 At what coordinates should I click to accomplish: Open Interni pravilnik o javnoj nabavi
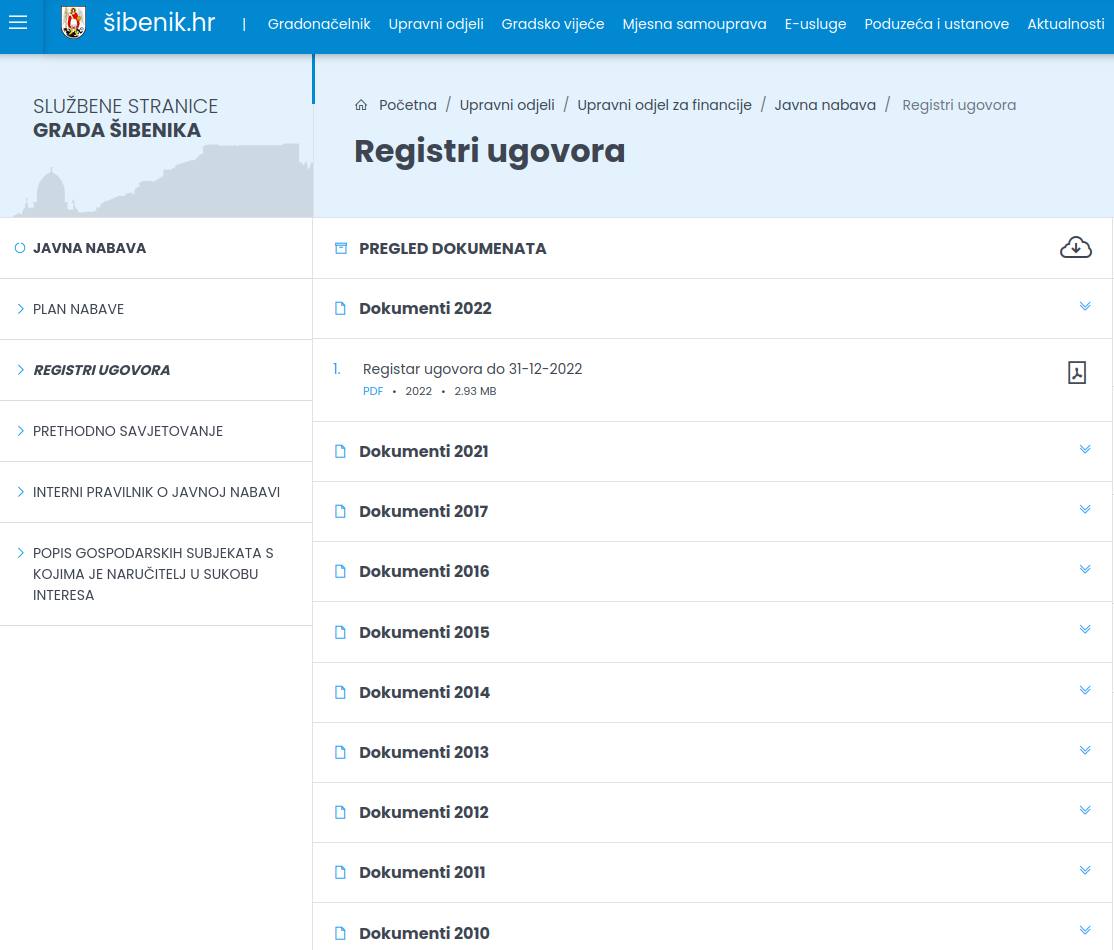pos(156,492)
